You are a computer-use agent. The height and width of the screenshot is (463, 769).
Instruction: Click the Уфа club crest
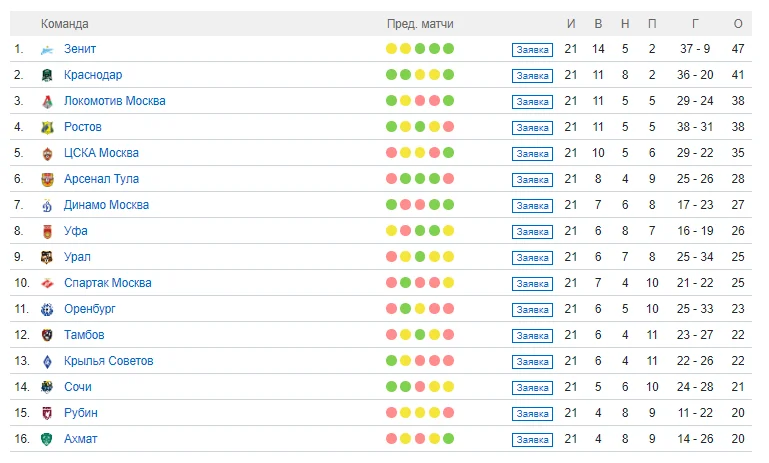pos(47,232)
